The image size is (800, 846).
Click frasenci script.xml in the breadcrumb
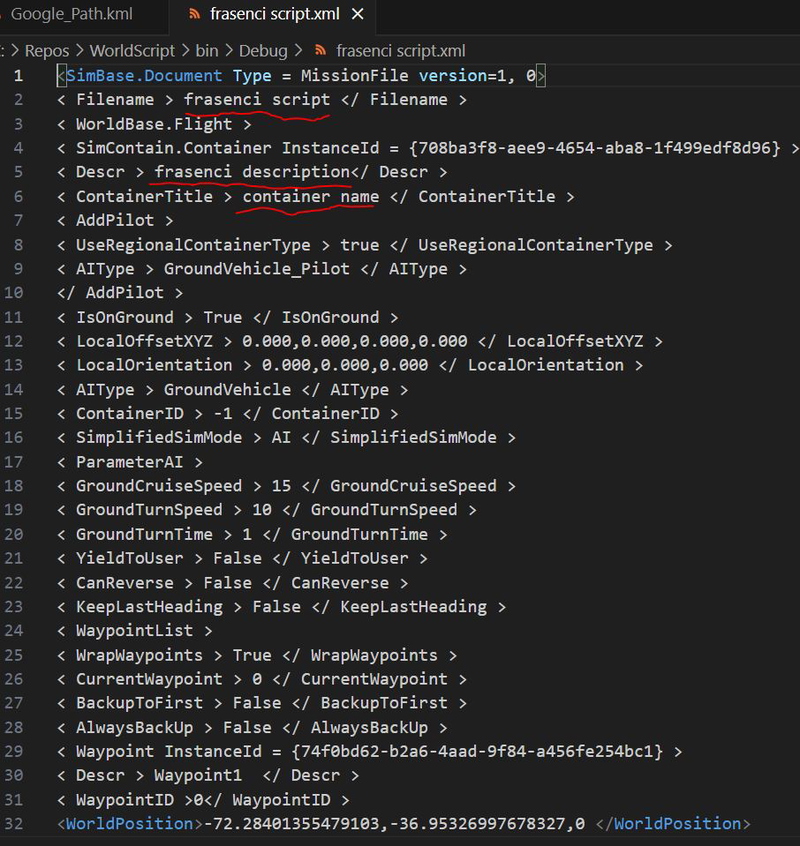click(400, 50)
